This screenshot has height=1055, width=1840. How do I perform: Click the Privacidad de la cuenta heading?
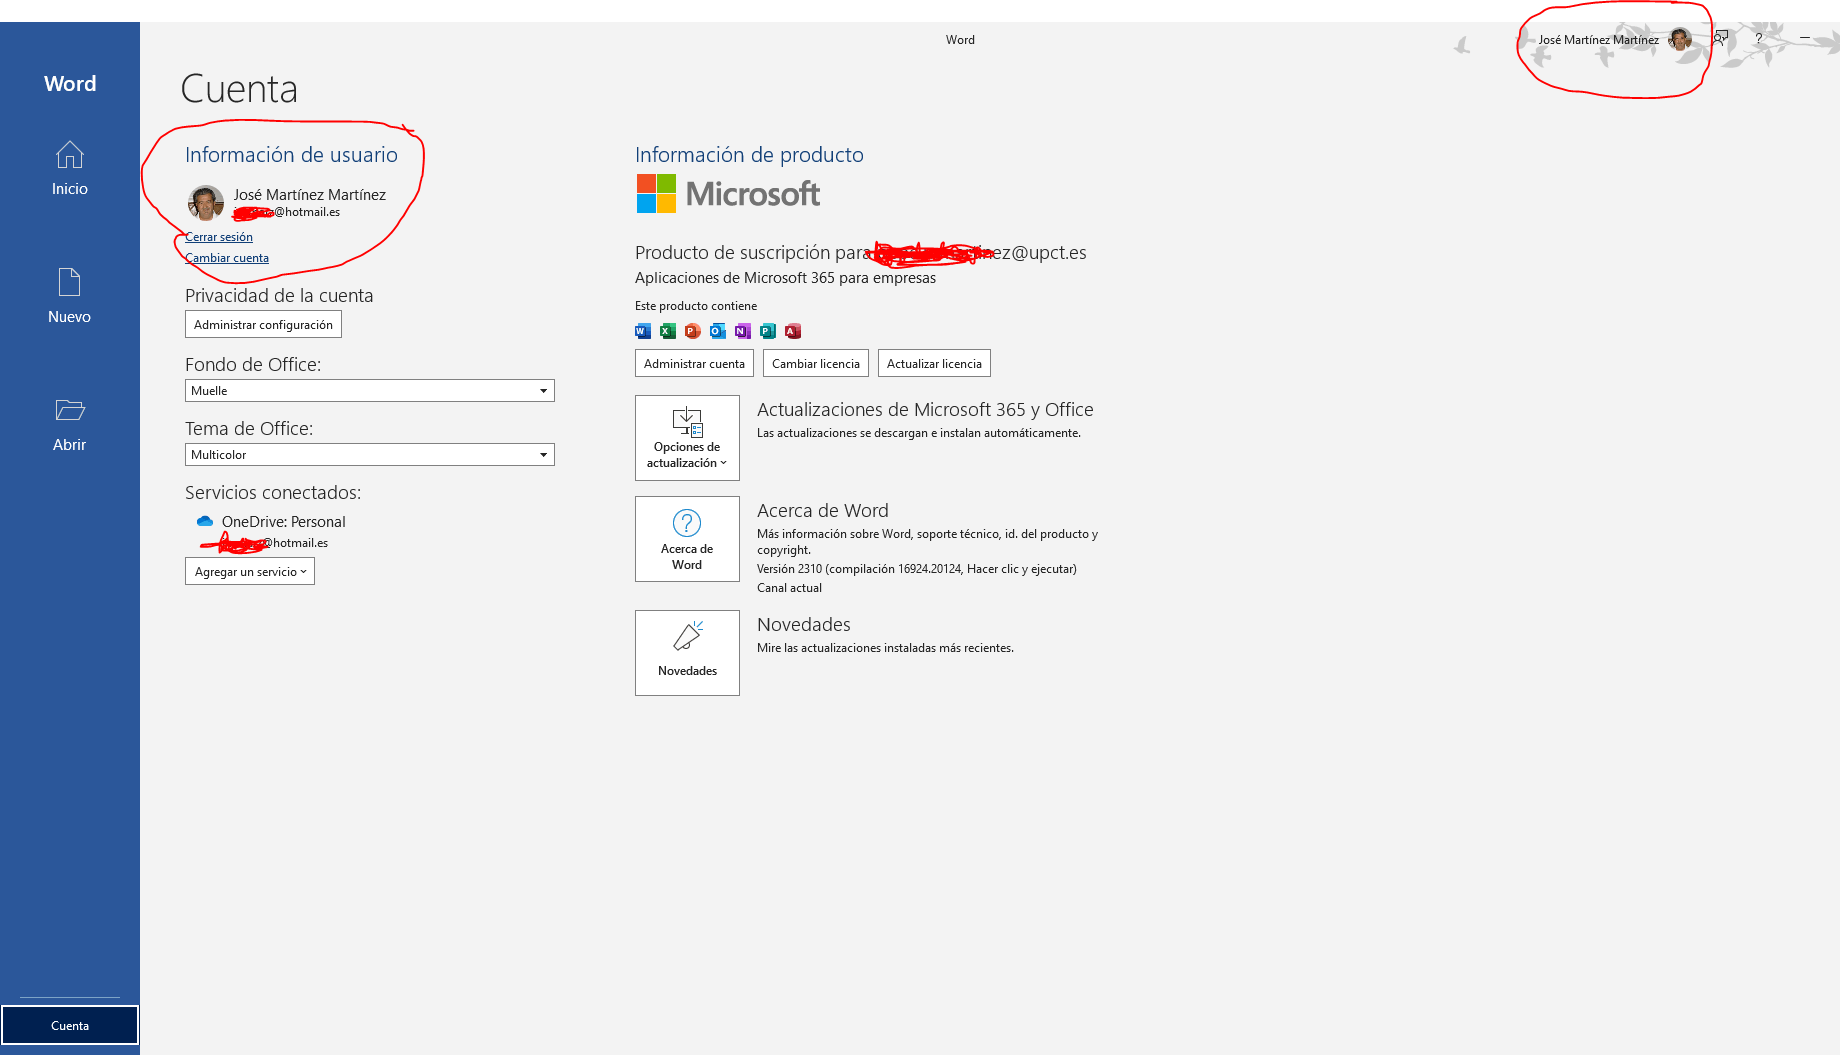279,296
